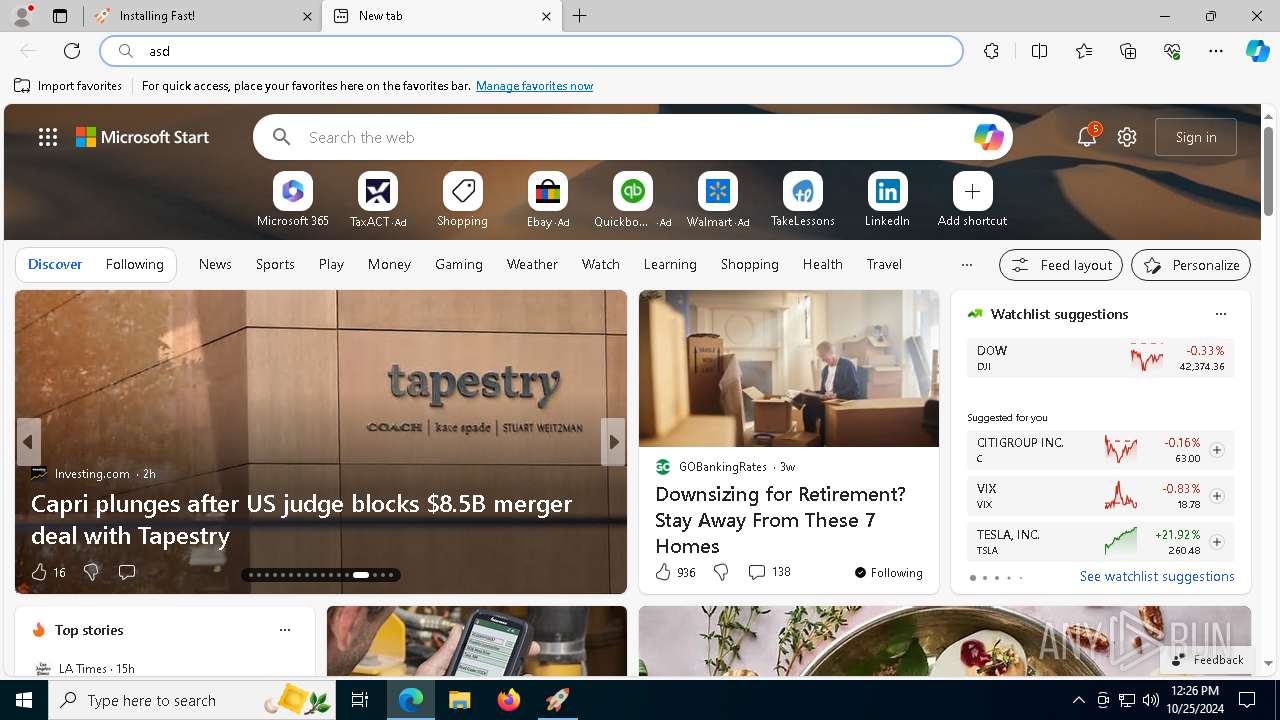Go to next carousel story
The image size is (1280, 720).
tap(613, 442)
